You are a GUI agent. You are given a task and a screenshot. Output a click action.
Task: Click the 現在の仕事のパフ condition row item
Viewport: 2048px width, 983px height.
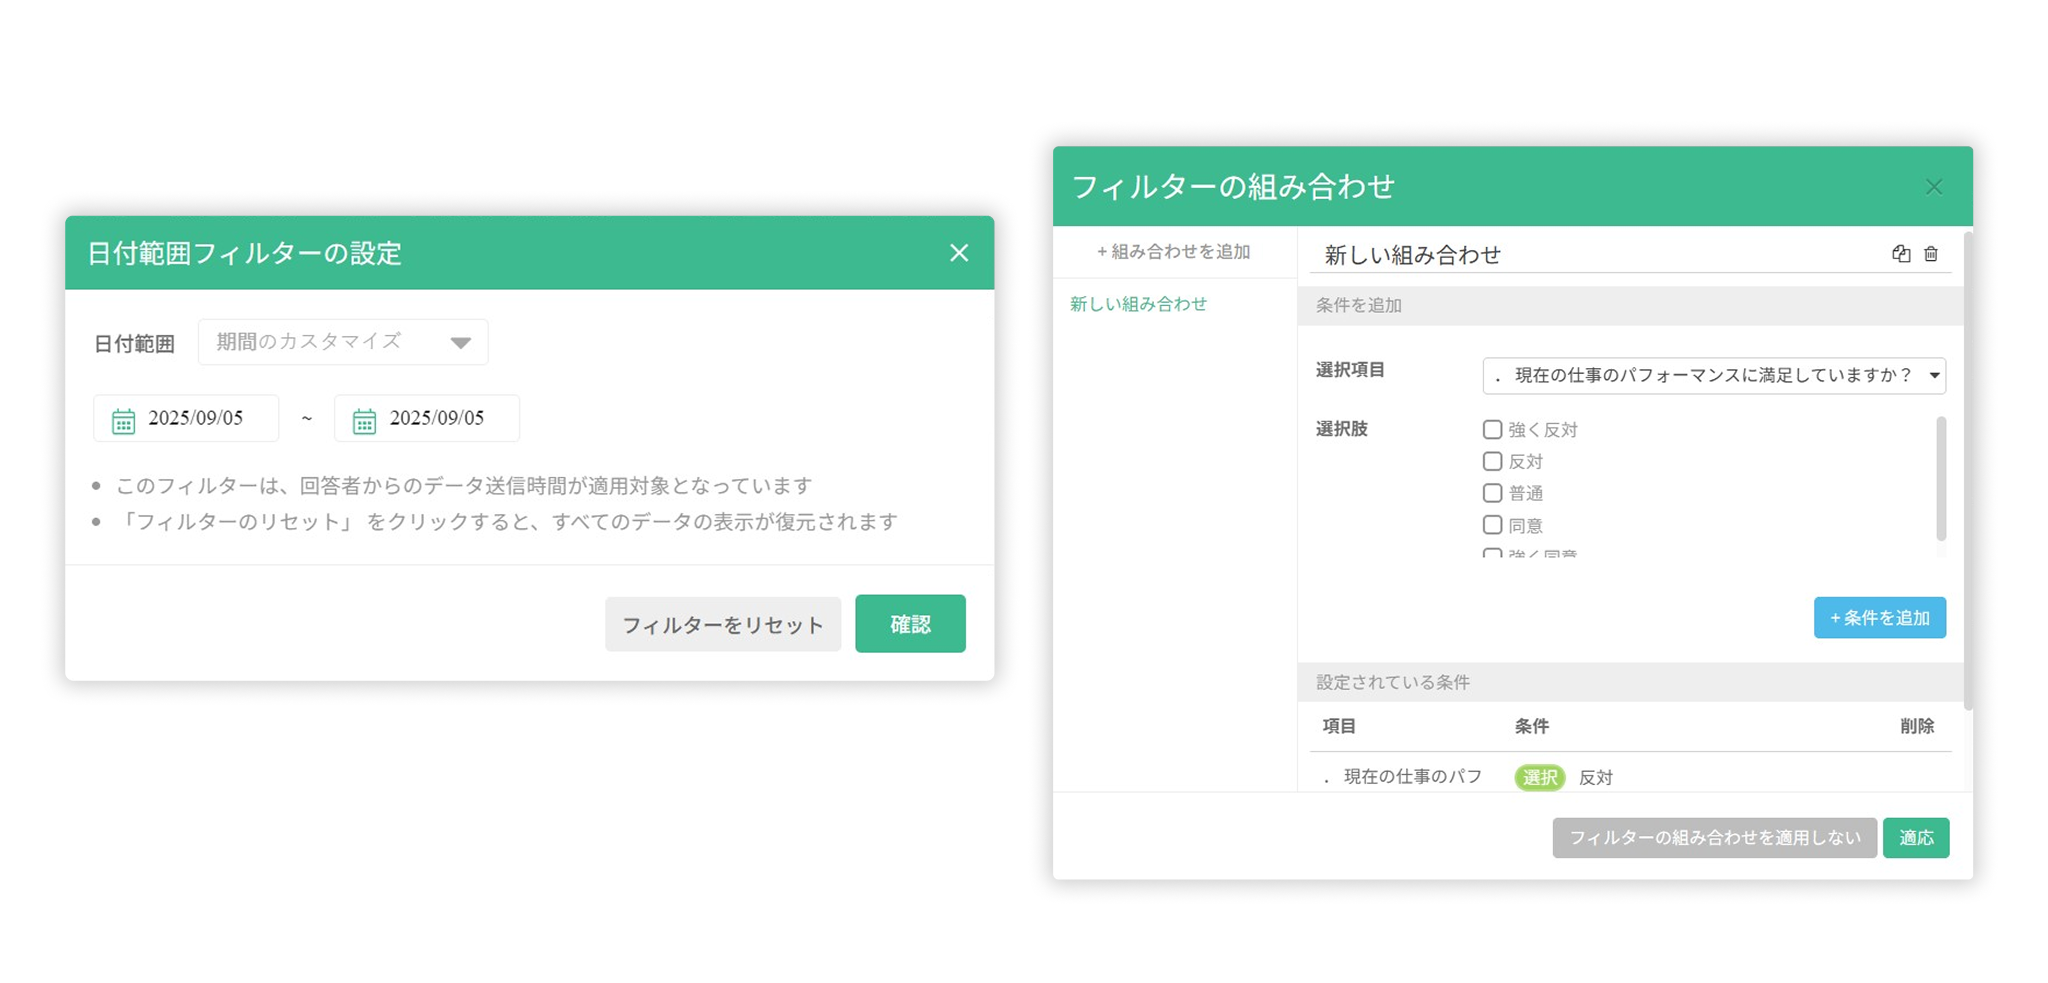(x=1403, y=777)
